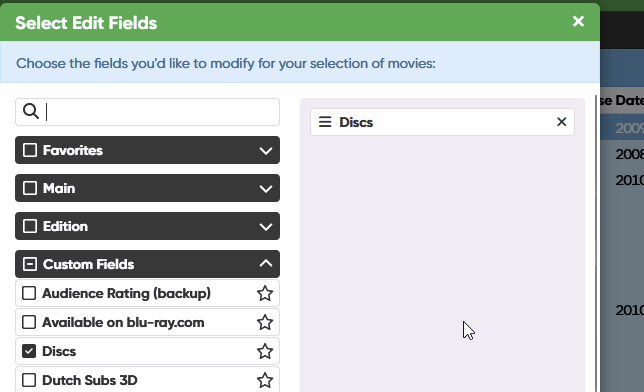Uncheck the Discs checkbox

coord(29,351)
